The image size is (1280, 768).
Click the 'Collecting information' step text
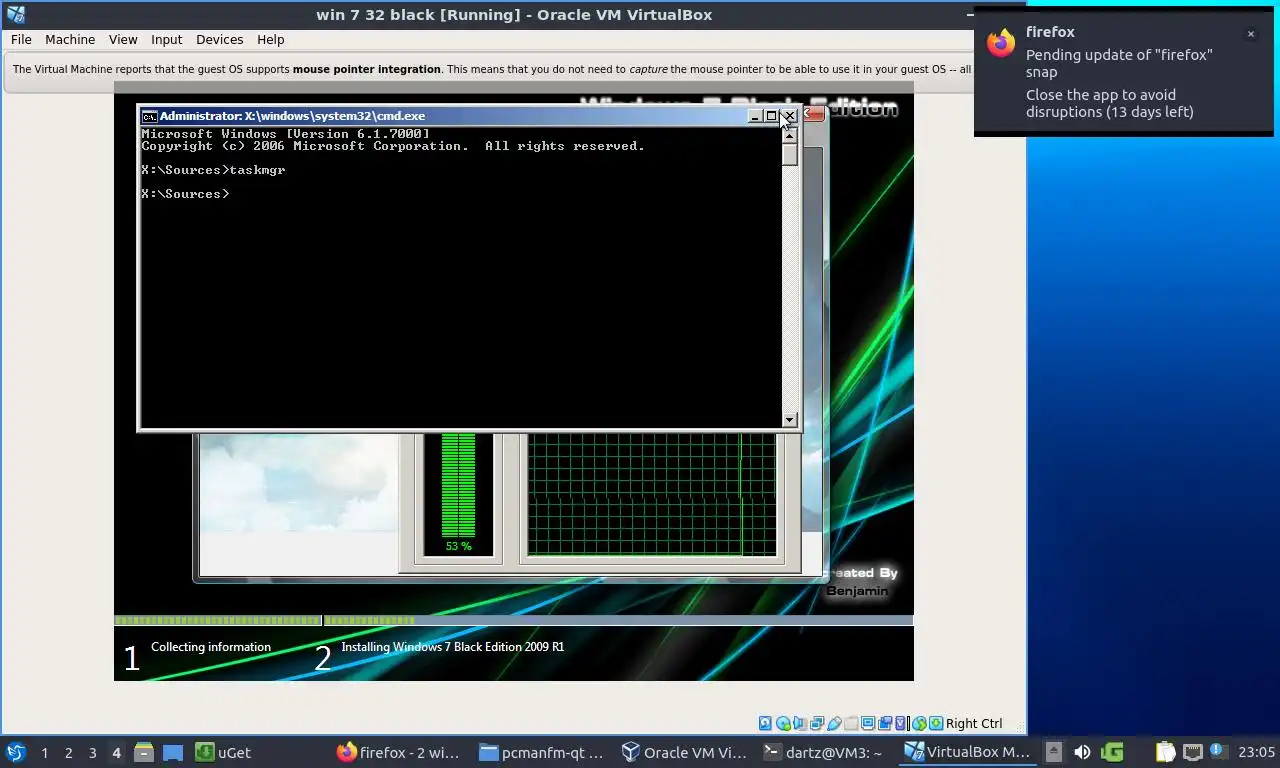(211, 647)
